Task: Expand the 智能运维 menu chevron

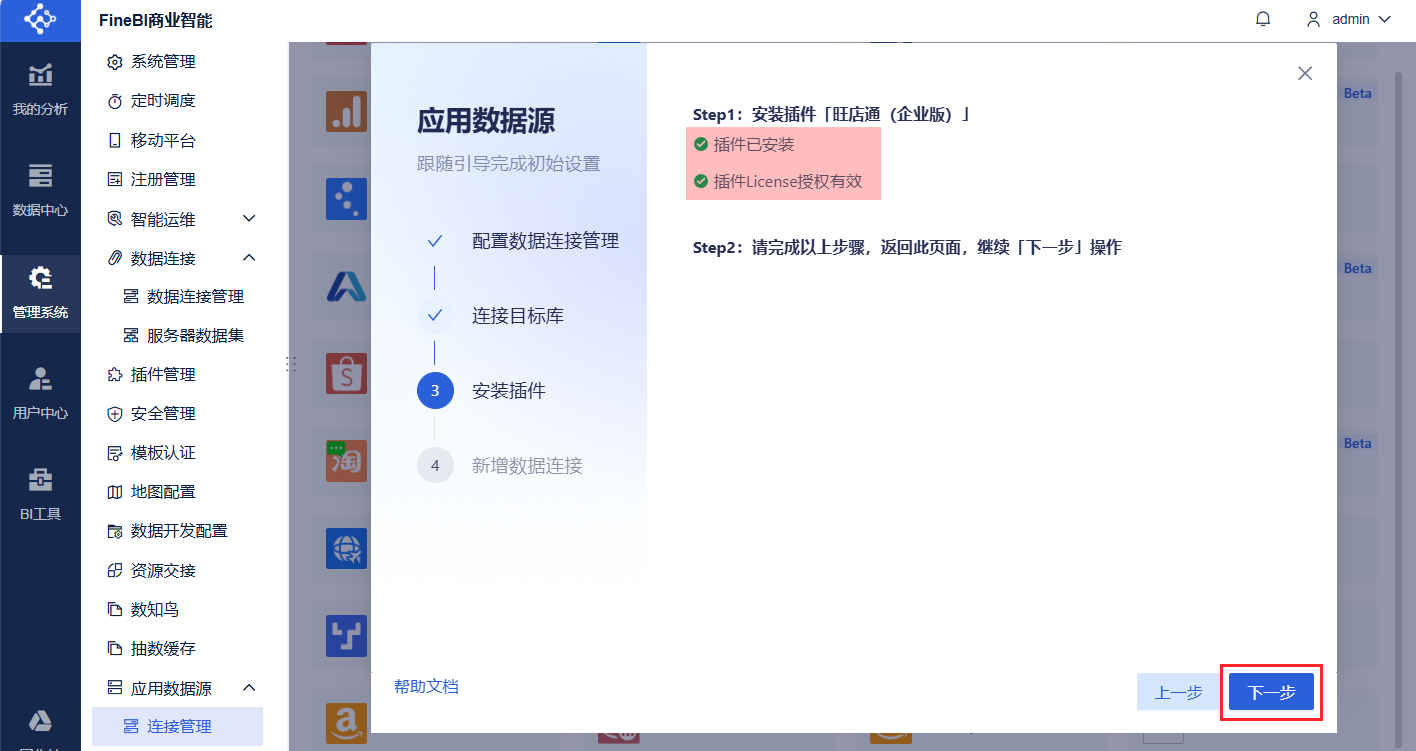Action: [250, 218]
